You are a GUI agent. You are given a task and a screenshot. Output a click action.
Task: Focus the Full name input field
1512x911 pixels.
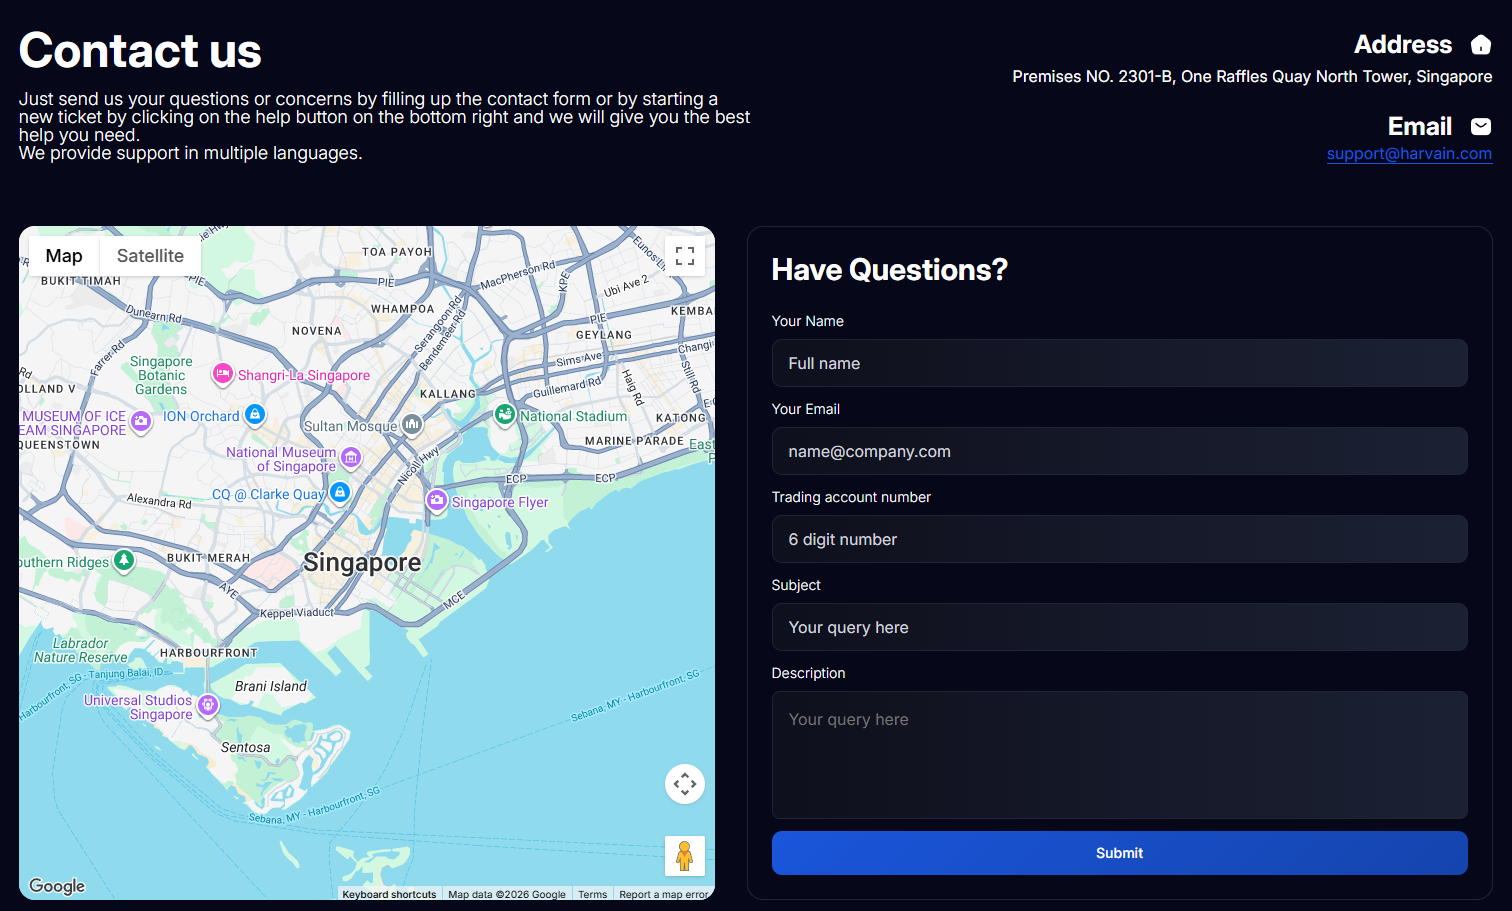[1119, 363]
